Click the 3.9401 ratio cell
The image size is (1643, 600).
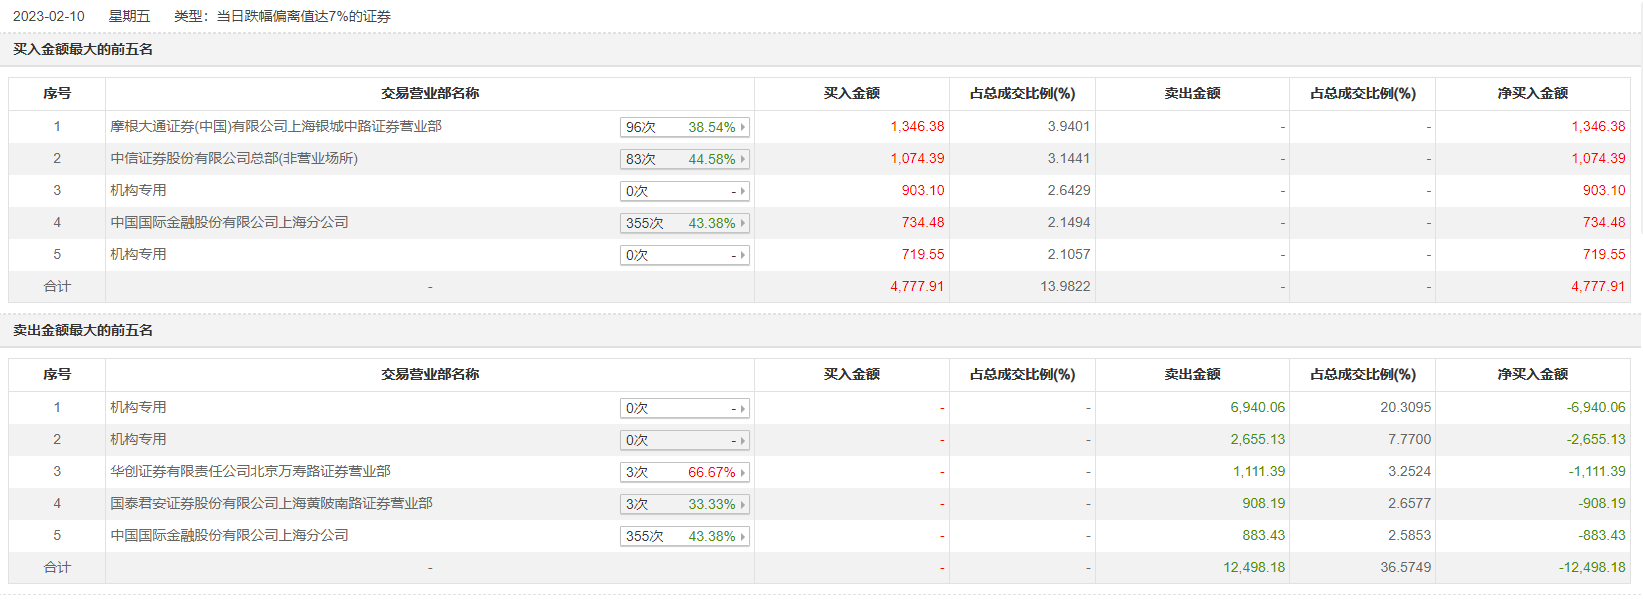1068,127
